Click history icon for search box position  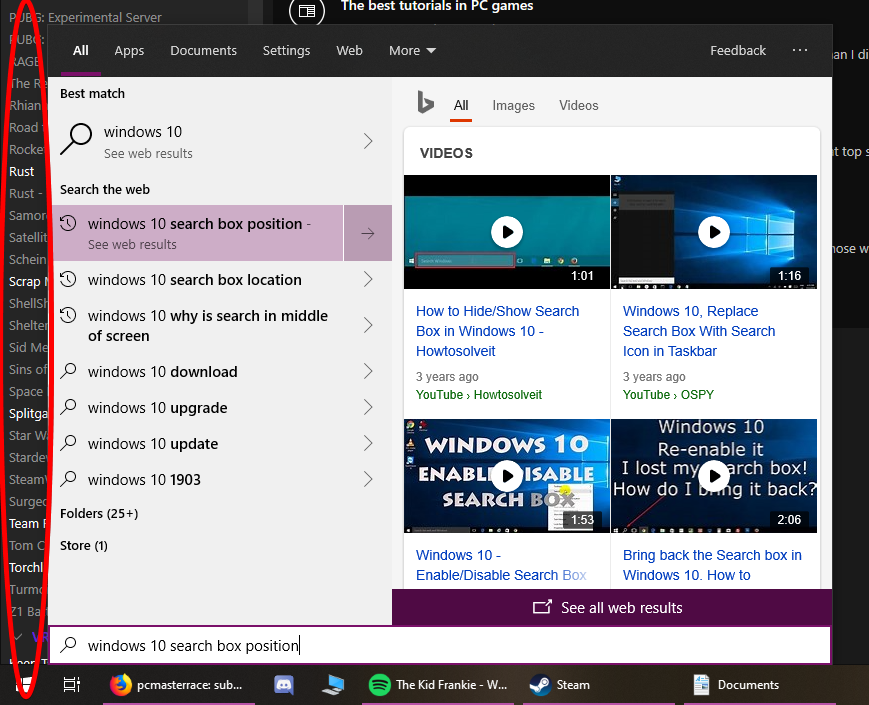(68, 223)
